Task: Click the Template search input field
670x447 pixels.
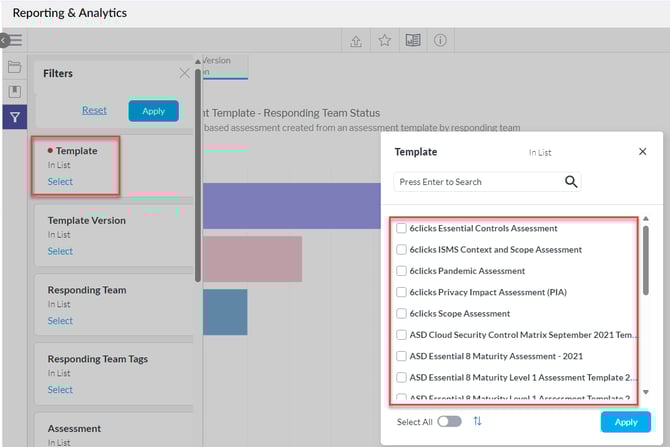Action: click(x=475, y=182)
